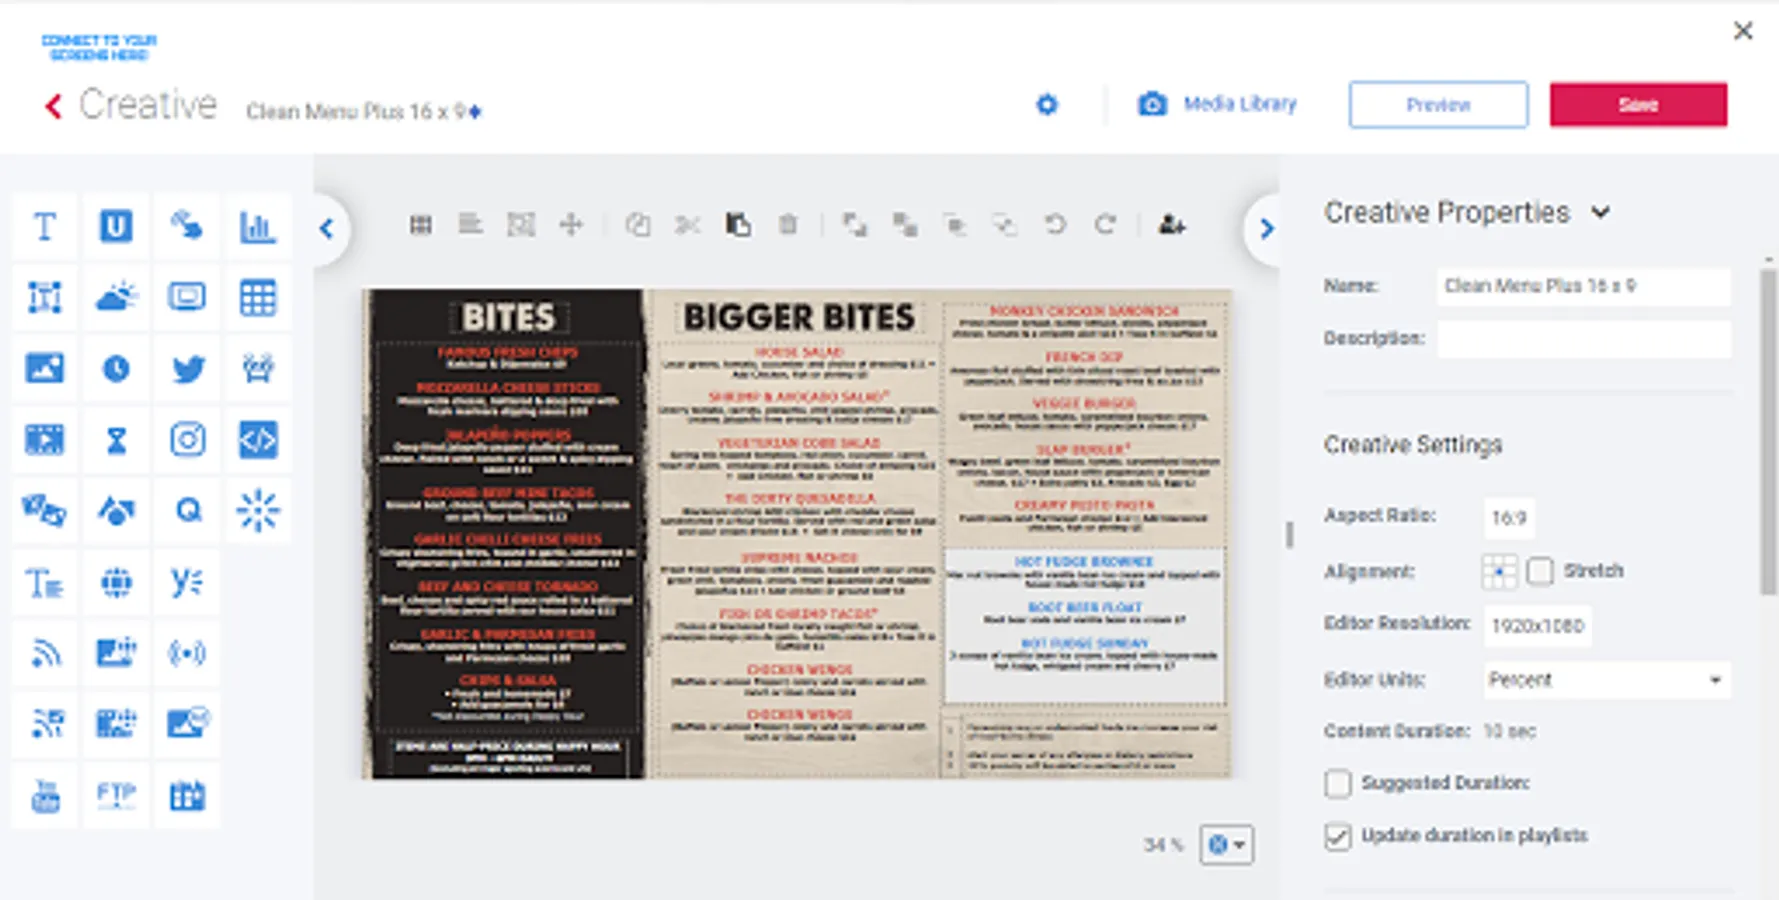Open the Weather widget tool
Image resolution: width=1779 pixels, height=900 pixels.
tap(115, 296)
